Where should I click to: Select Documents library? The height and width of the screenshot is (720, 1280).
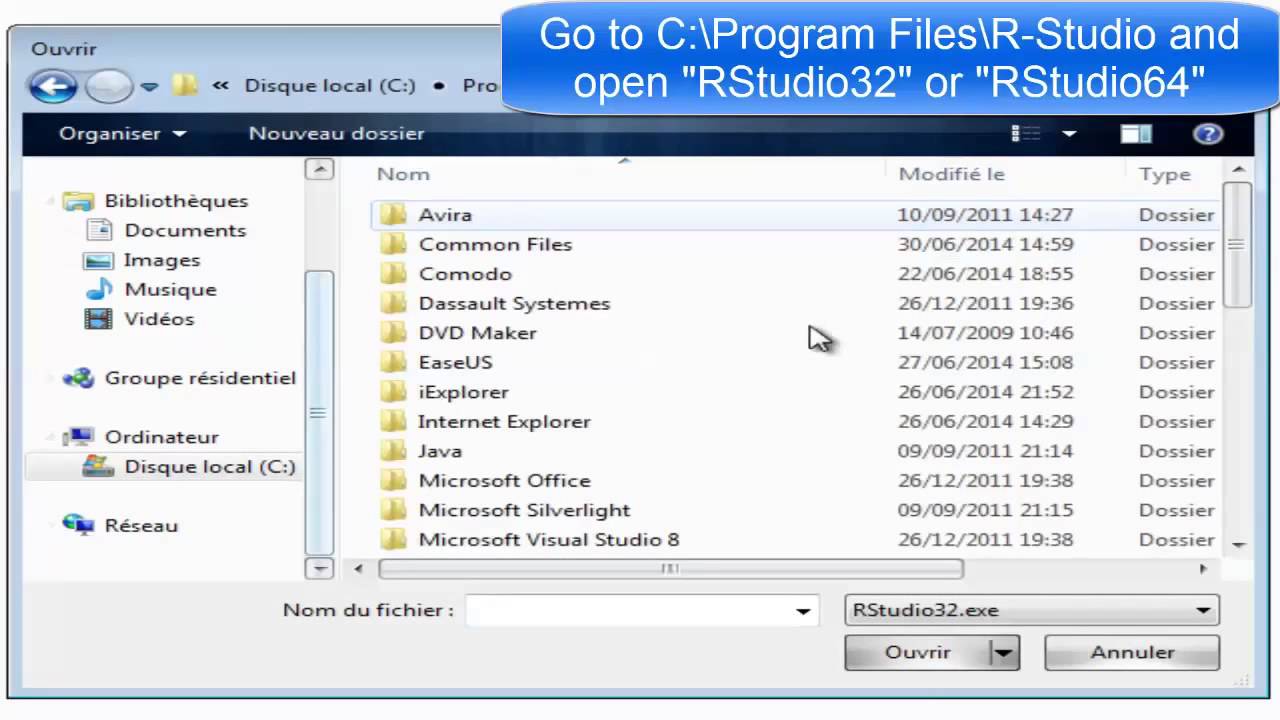pyautogui.click(x=185, y=230)
